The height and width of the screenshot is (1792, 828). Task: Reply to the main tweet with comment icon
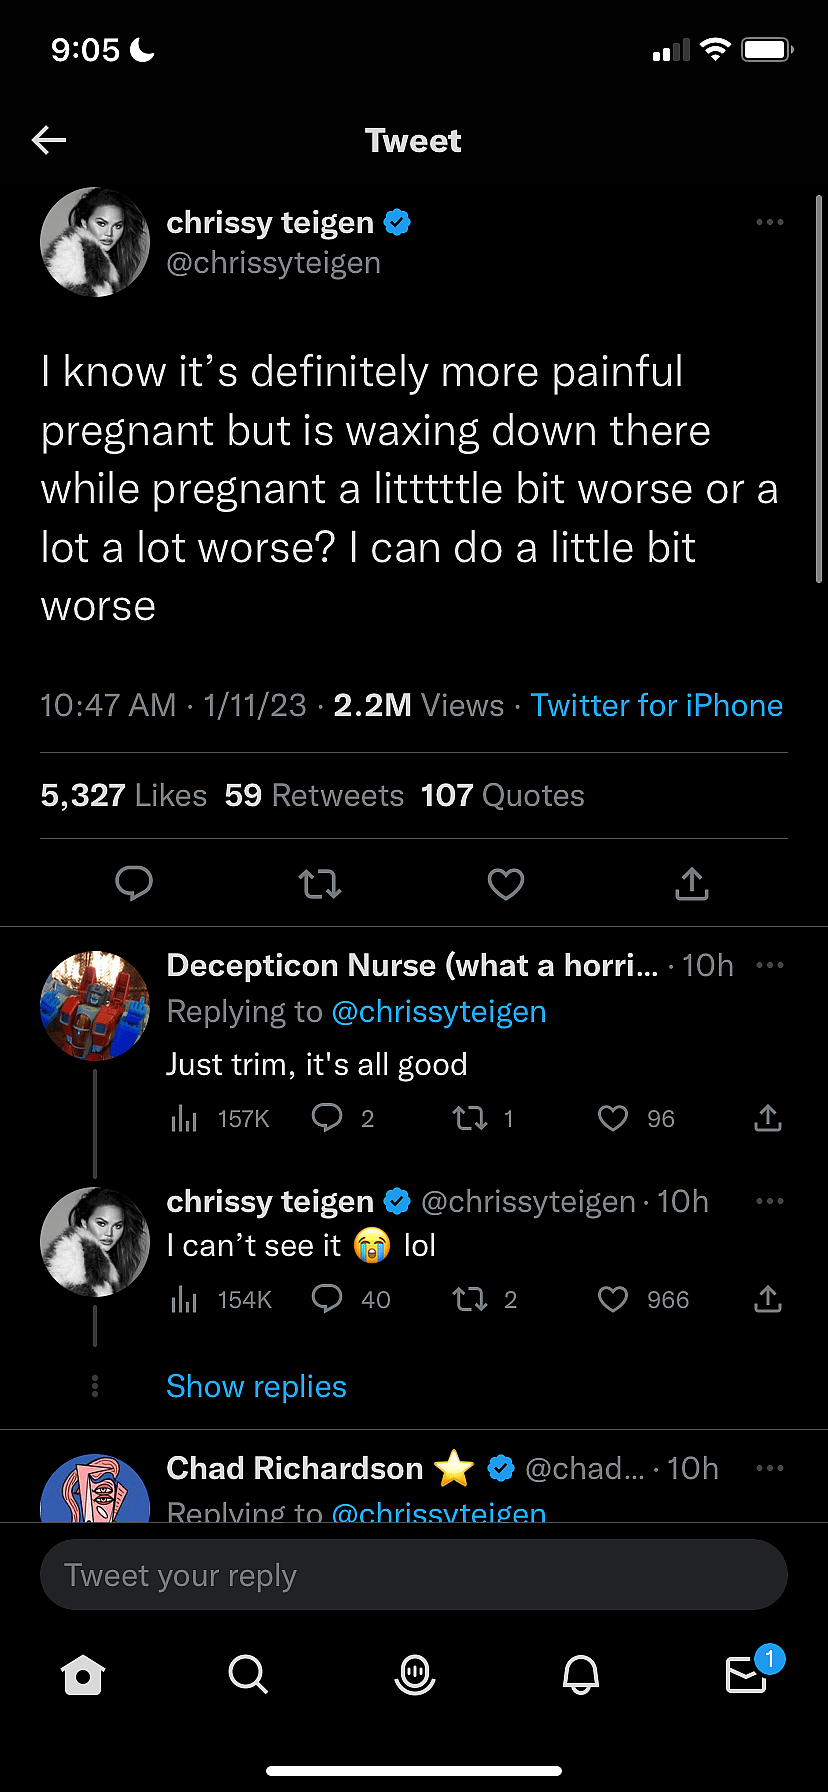(x=134, y=883)
